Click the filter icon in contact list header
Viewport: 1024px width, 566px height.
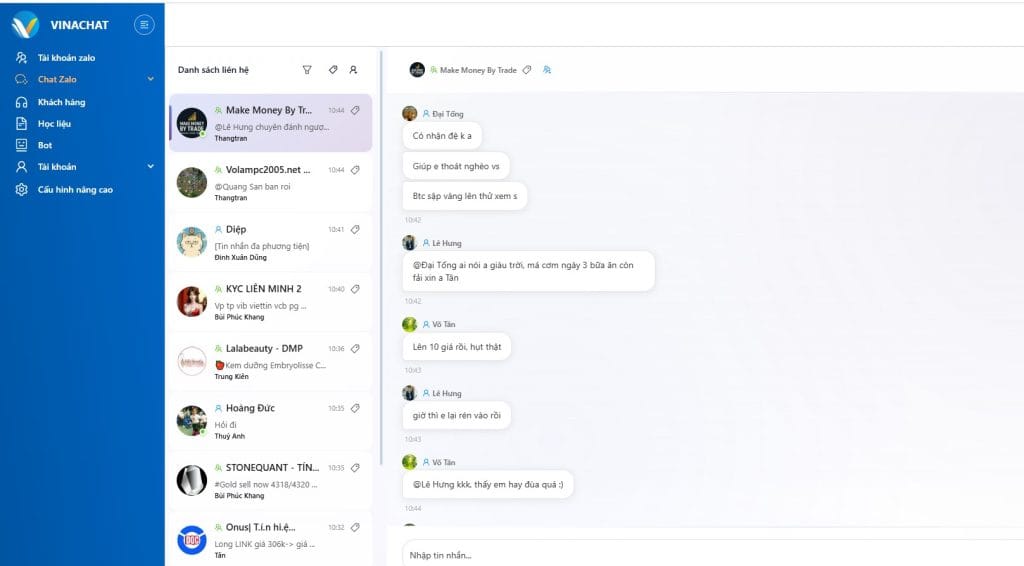click(307, 70)
